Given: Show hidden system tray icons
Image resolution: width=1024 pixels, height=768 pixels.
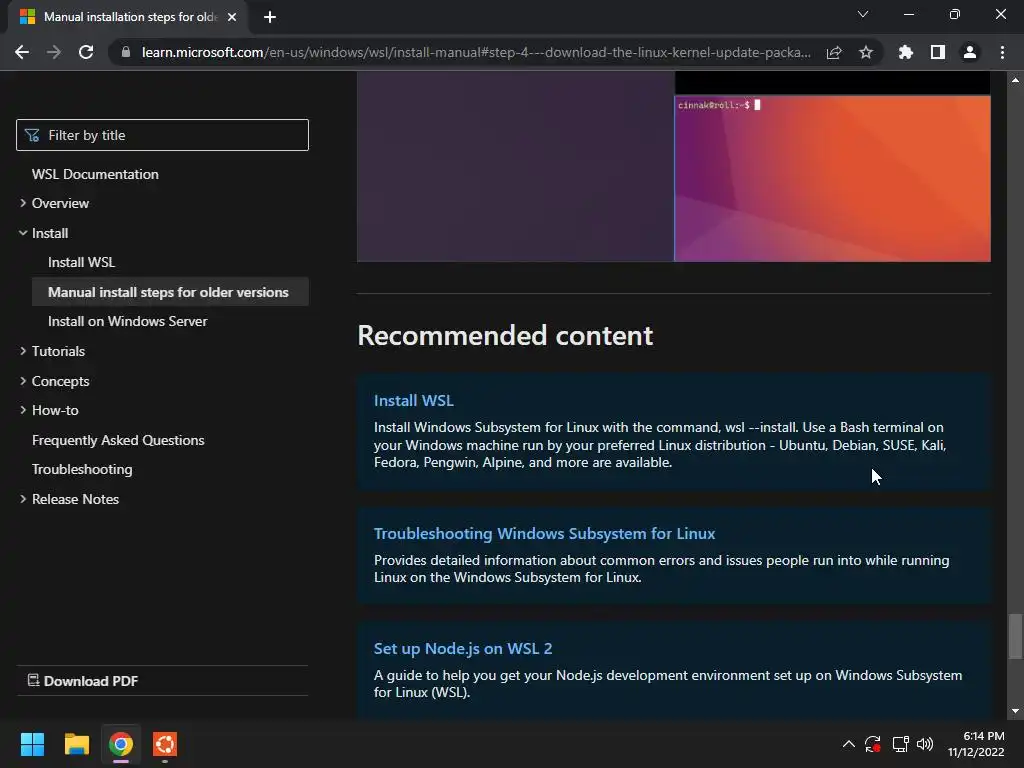Looking at the screenshot, I should coord(848,744).
